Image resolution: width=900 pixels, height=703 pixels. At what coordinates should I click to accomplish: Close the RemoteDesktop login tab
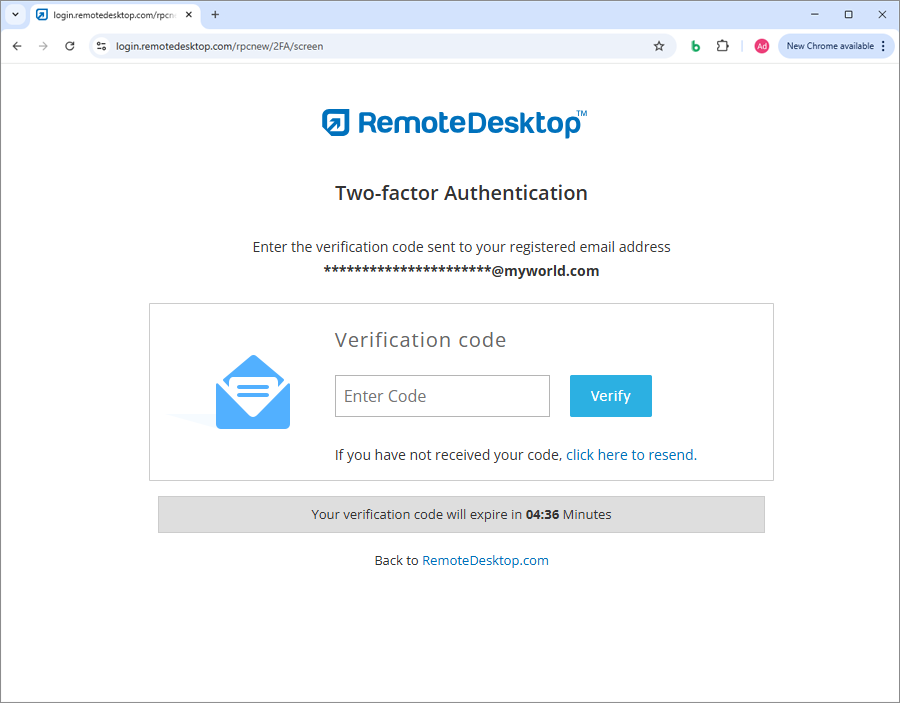189,15
